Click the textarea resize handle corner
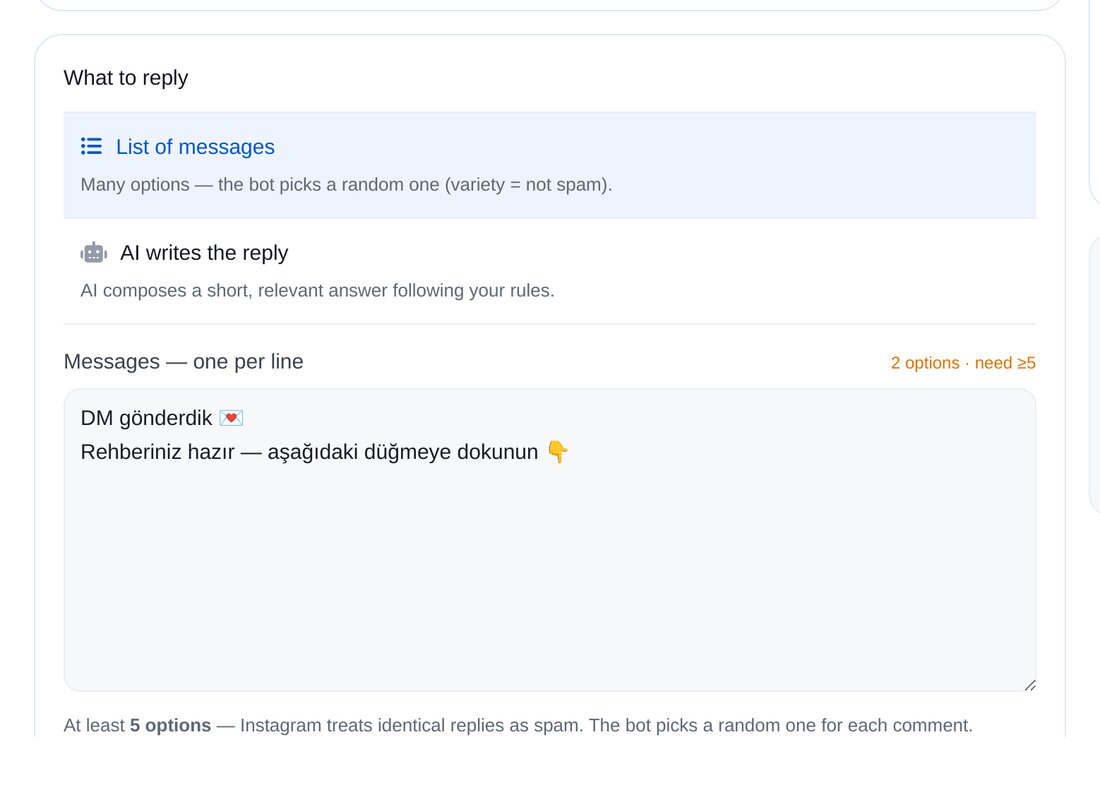This screenshot has width=1100, height=802. pyautogui.click(x=1029, y=686)
